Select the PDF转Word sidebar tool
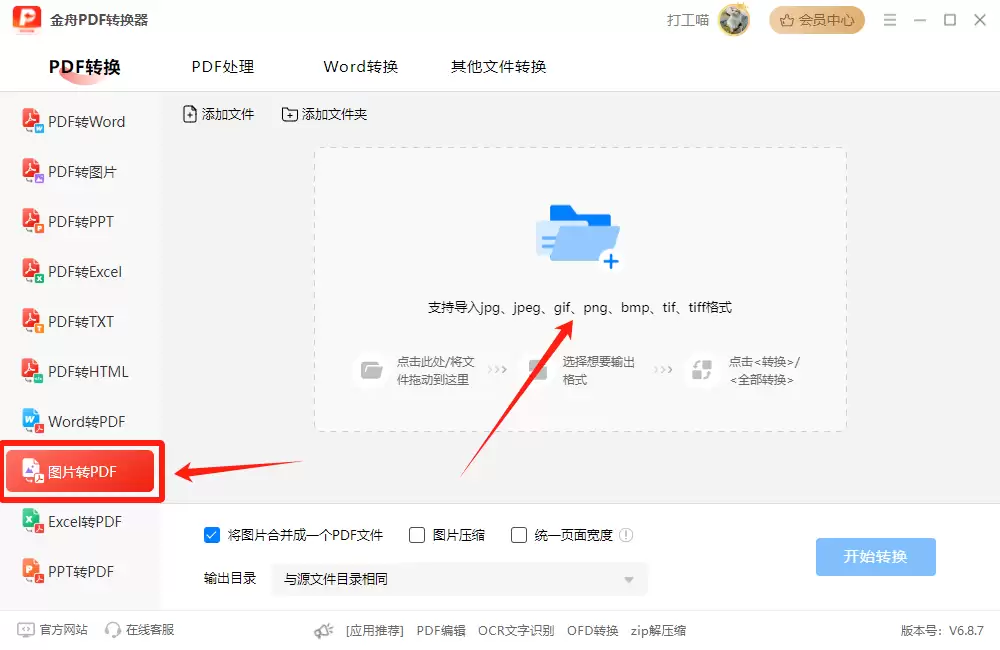 click(80, 121)
